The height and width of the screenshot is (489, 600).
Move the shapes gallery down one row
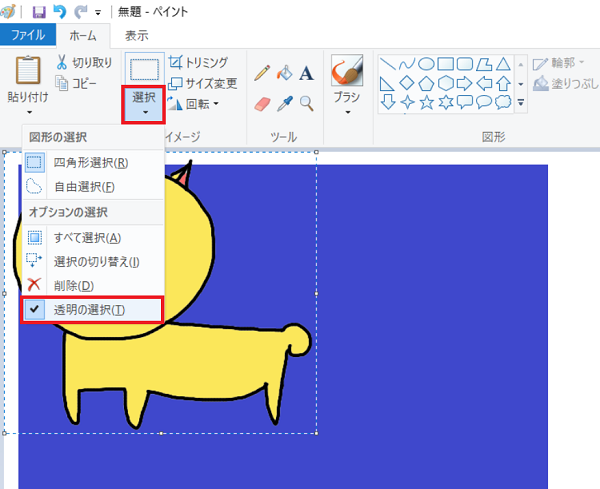(x=521, y=84)
